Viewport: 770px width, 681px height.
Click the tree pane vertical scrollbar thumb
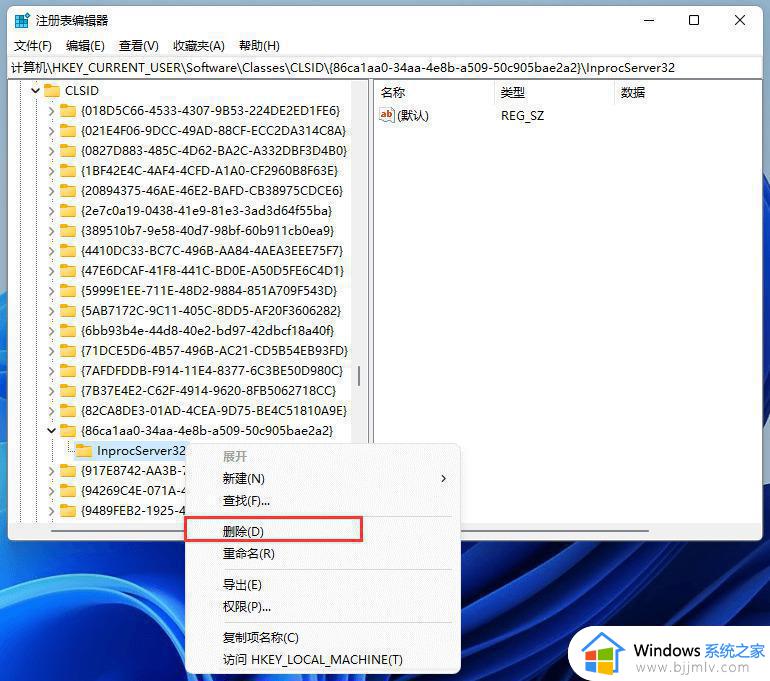click(x=359, y=376)
